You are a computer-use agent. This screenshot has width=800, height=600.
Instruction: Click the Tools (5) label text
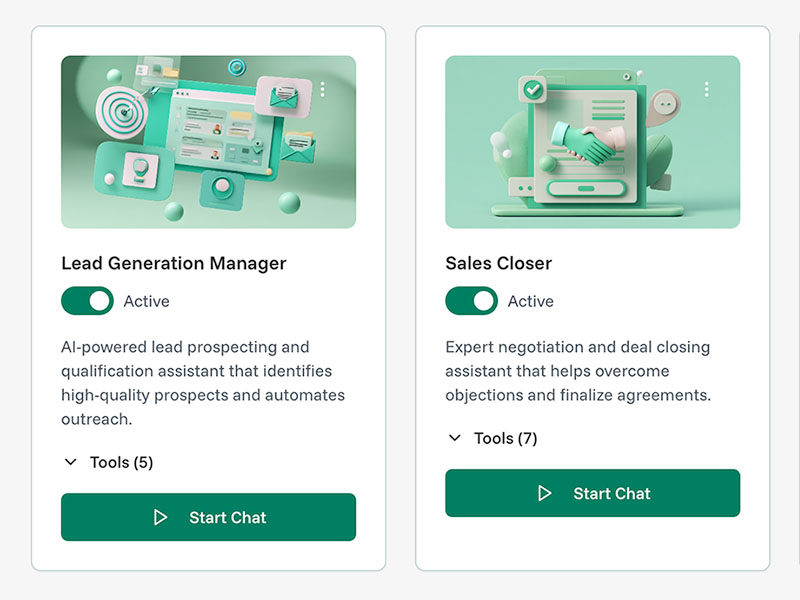(x=121, y=462)
